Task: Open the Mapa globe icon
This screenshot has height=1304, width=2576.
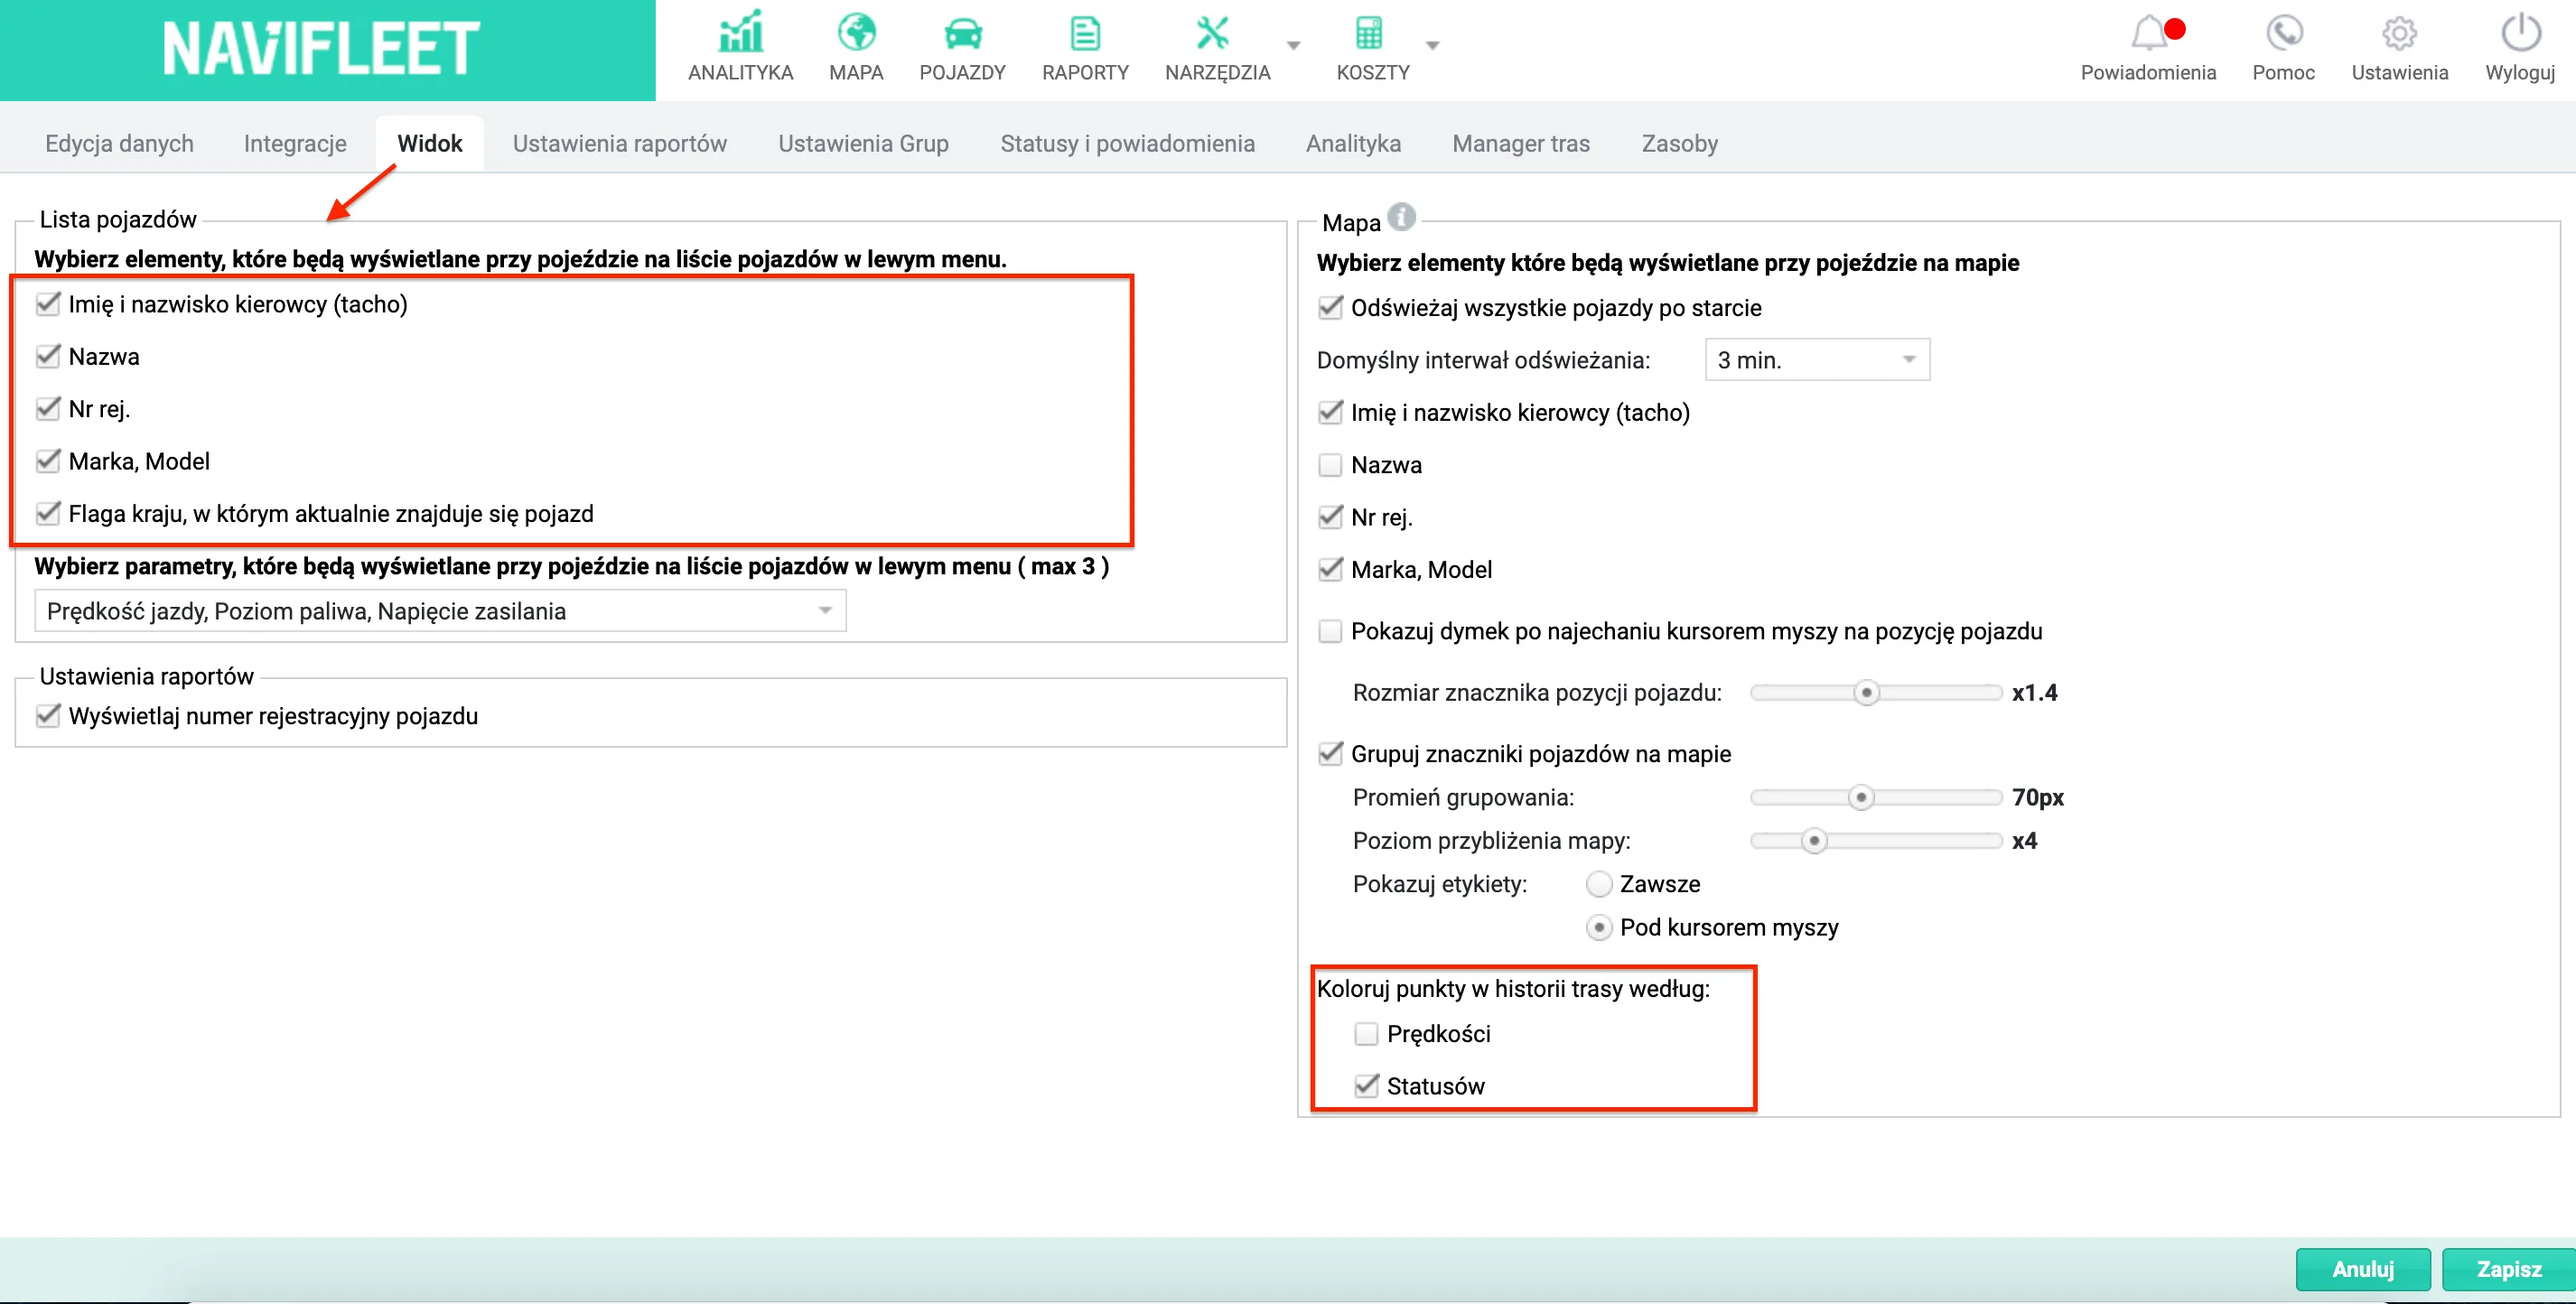Action: 856,33
